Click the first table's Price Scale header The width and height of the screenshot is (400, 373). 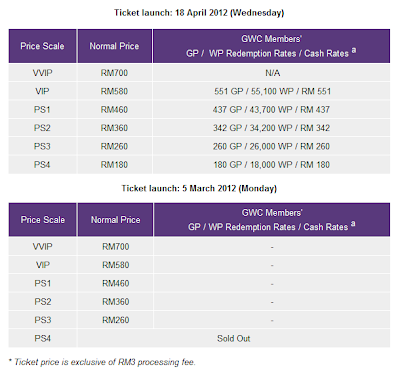[42, 46]
